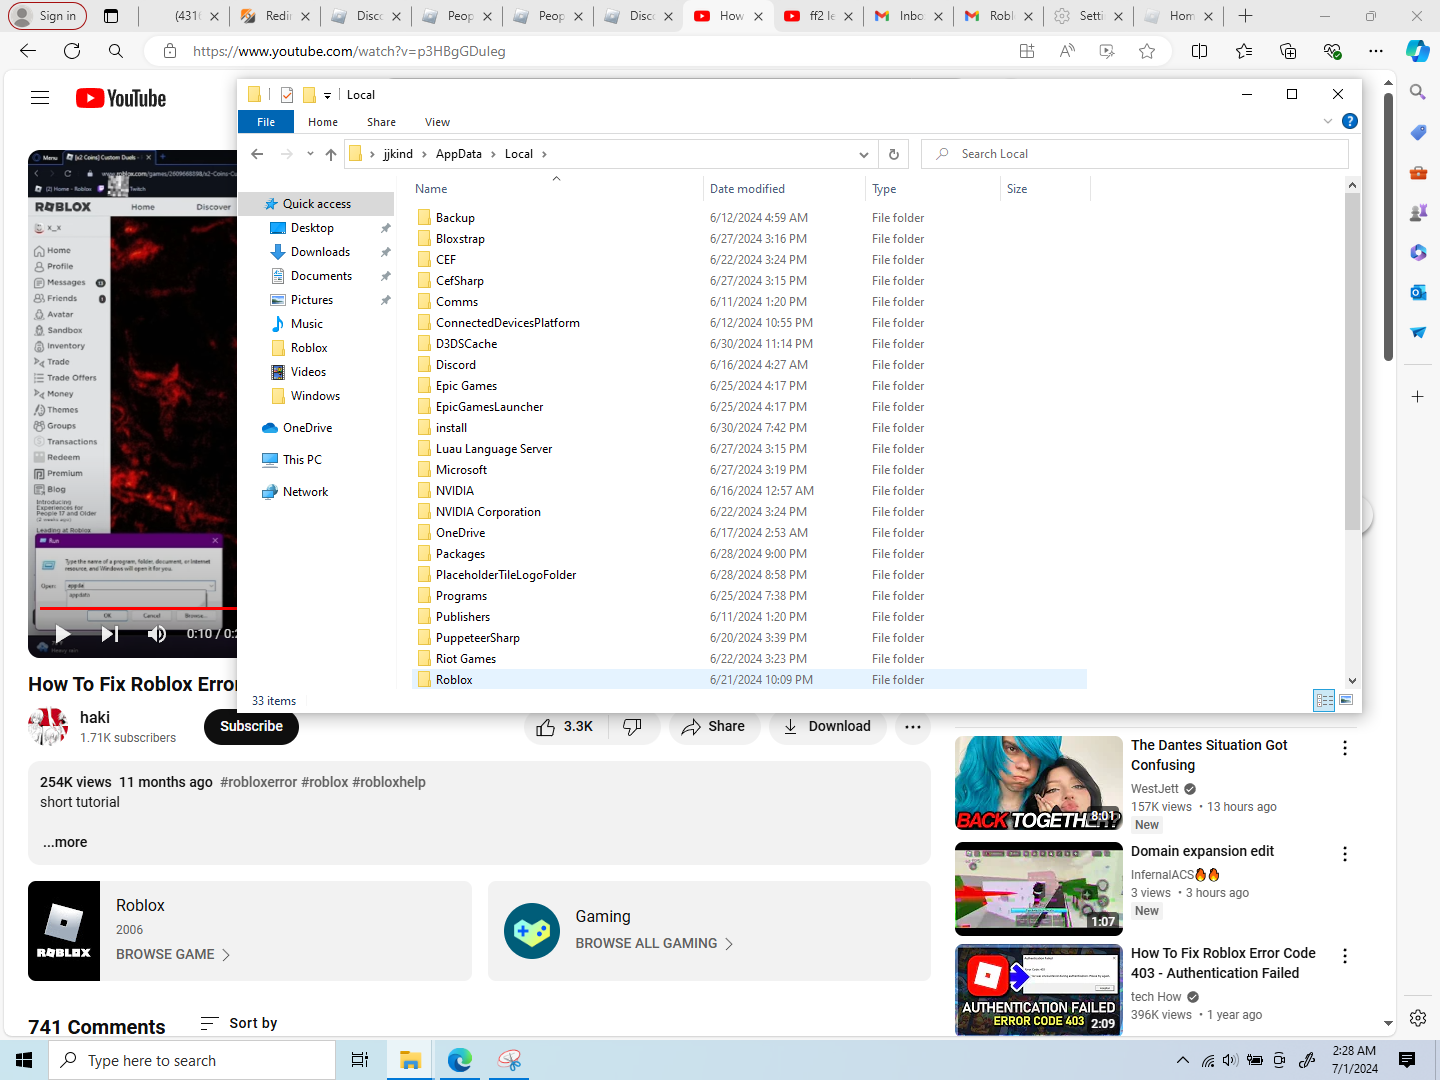1440x1080 pixels.
Task: Expand description with ...more
Action: pos(65,842)
